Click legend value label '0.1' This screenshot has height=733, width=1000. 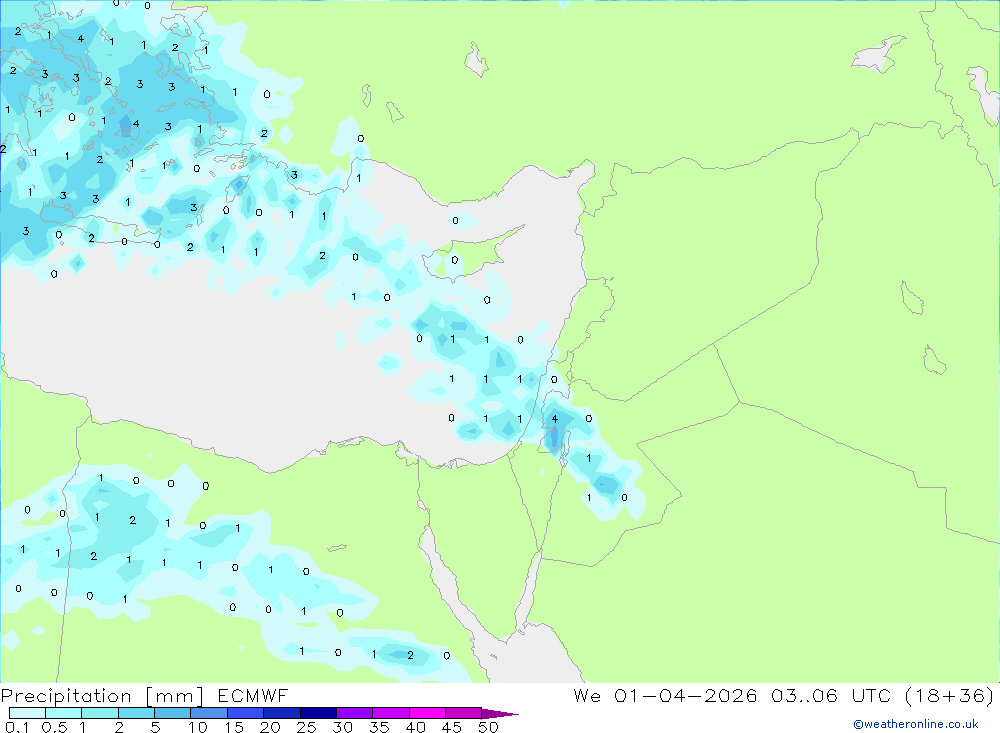coord(17,727)
